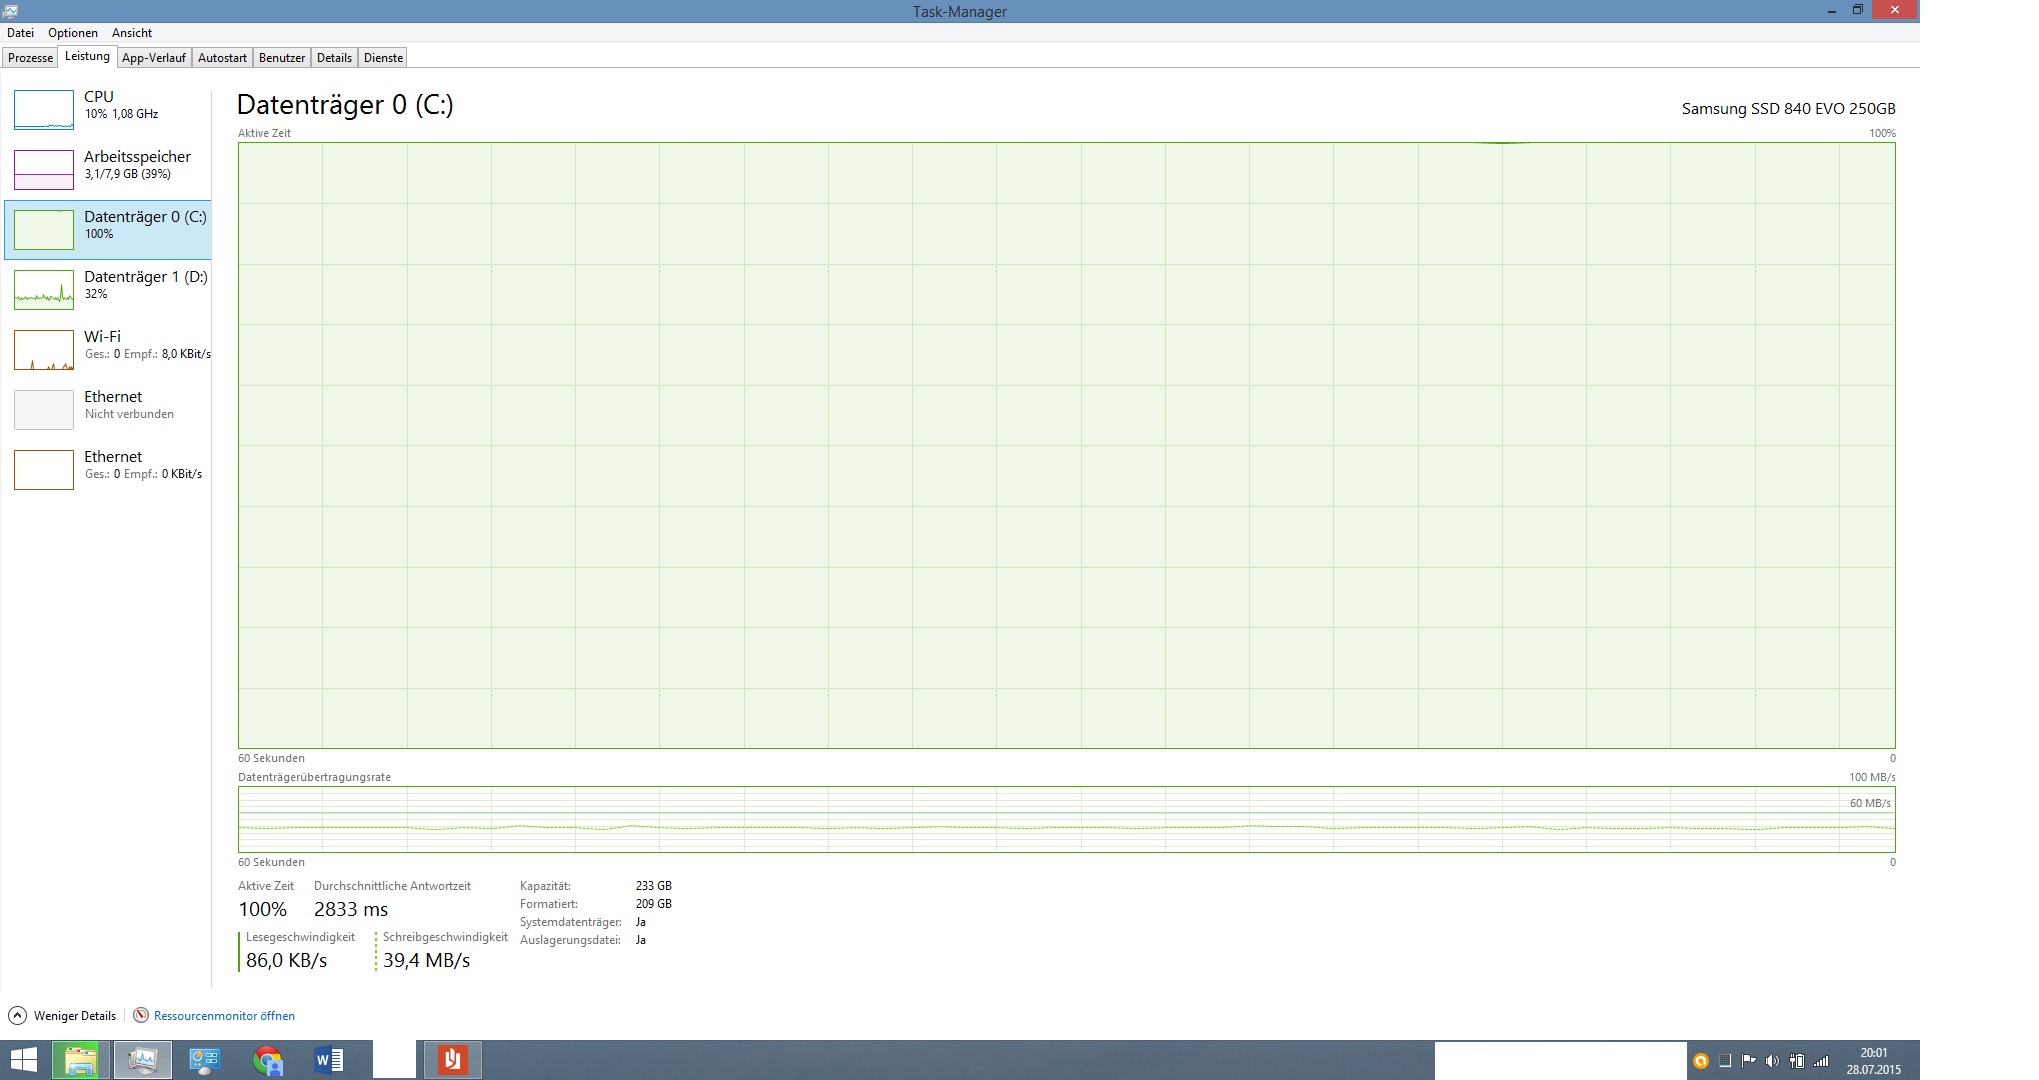Switch to the App-Verlauf tab

coord(154,58)
